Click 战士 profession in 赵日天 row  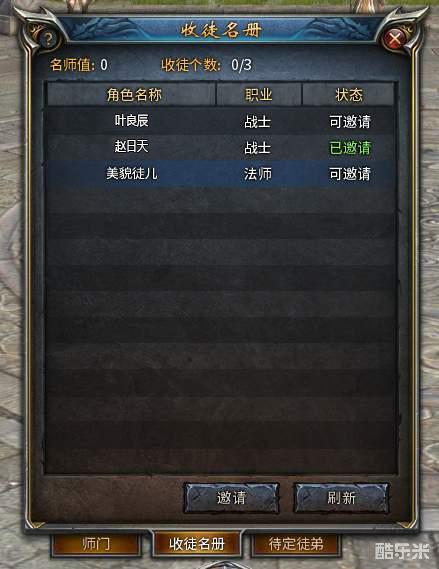pos(258,148)
